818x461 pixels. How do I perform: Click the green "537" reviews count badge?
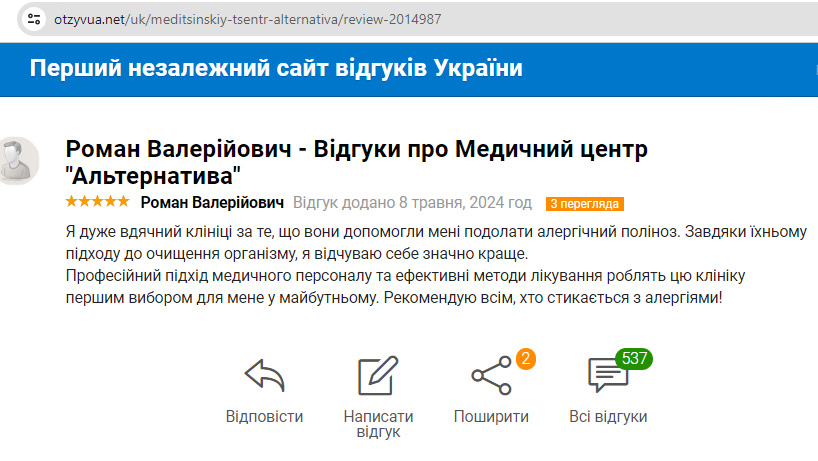tap(634, 358)
